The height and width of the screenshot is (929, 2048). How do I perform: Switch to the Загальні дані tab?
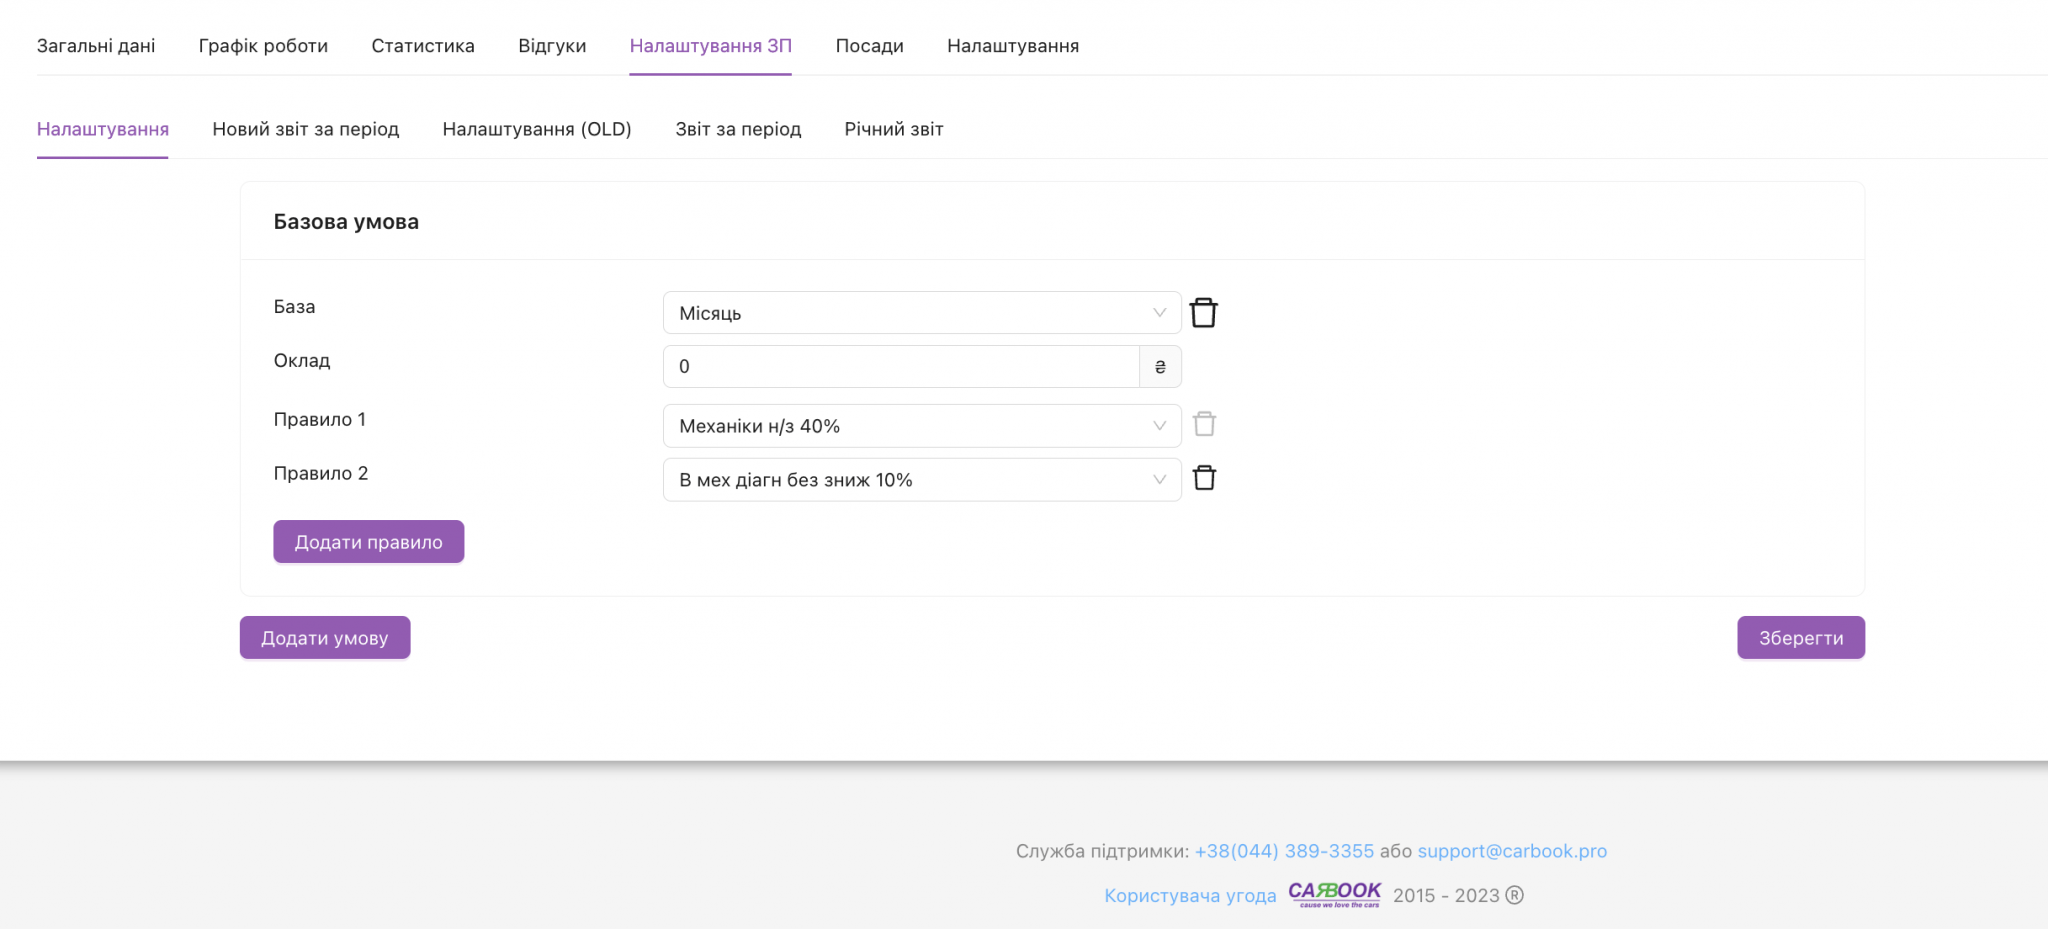(x=96, y=46)
